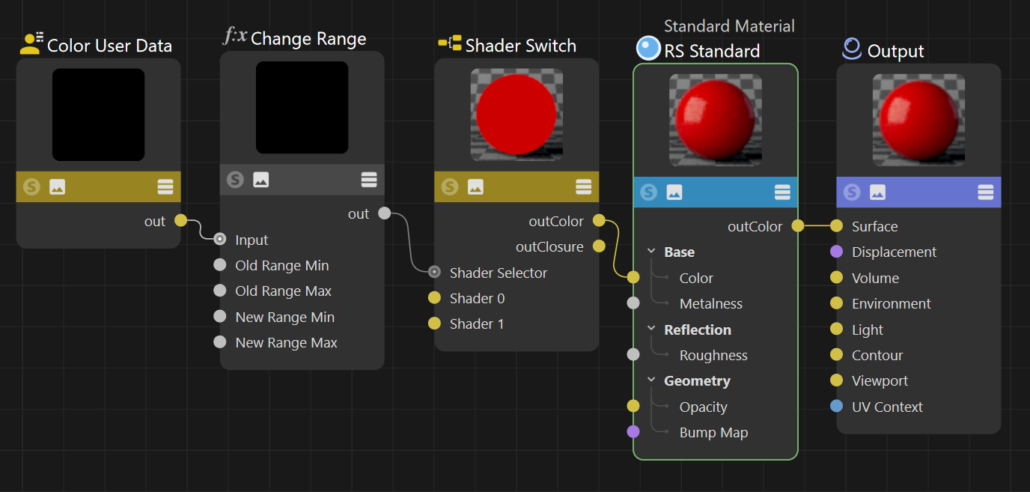Select the RS Standard node title
The image size is (1030, 492).
pos(711,51)
